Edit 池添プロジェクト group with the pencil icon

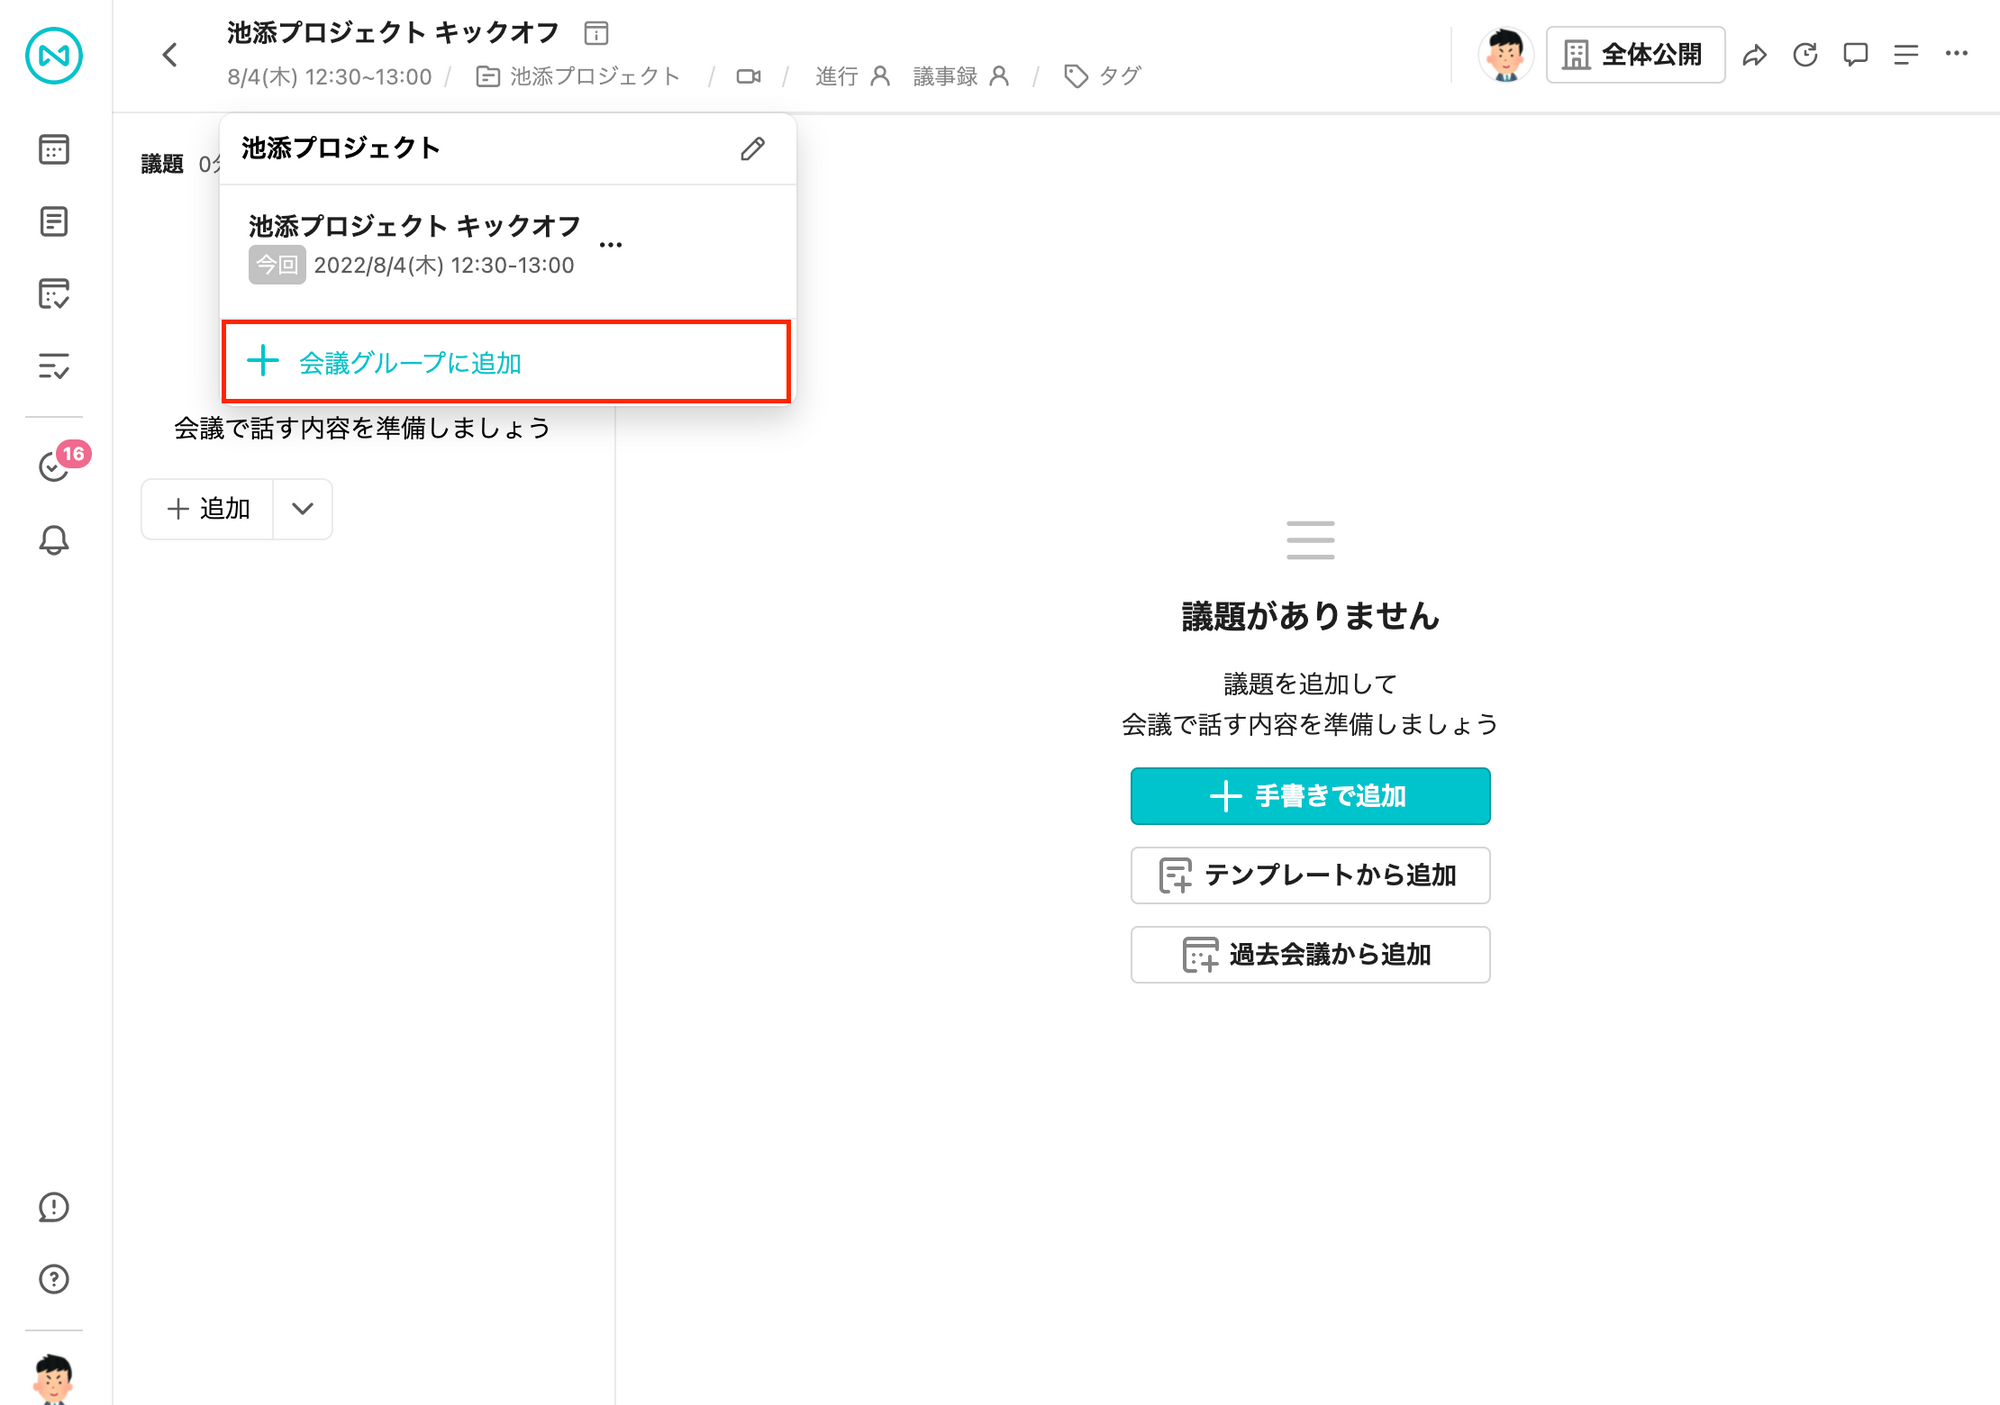[753, 149]
